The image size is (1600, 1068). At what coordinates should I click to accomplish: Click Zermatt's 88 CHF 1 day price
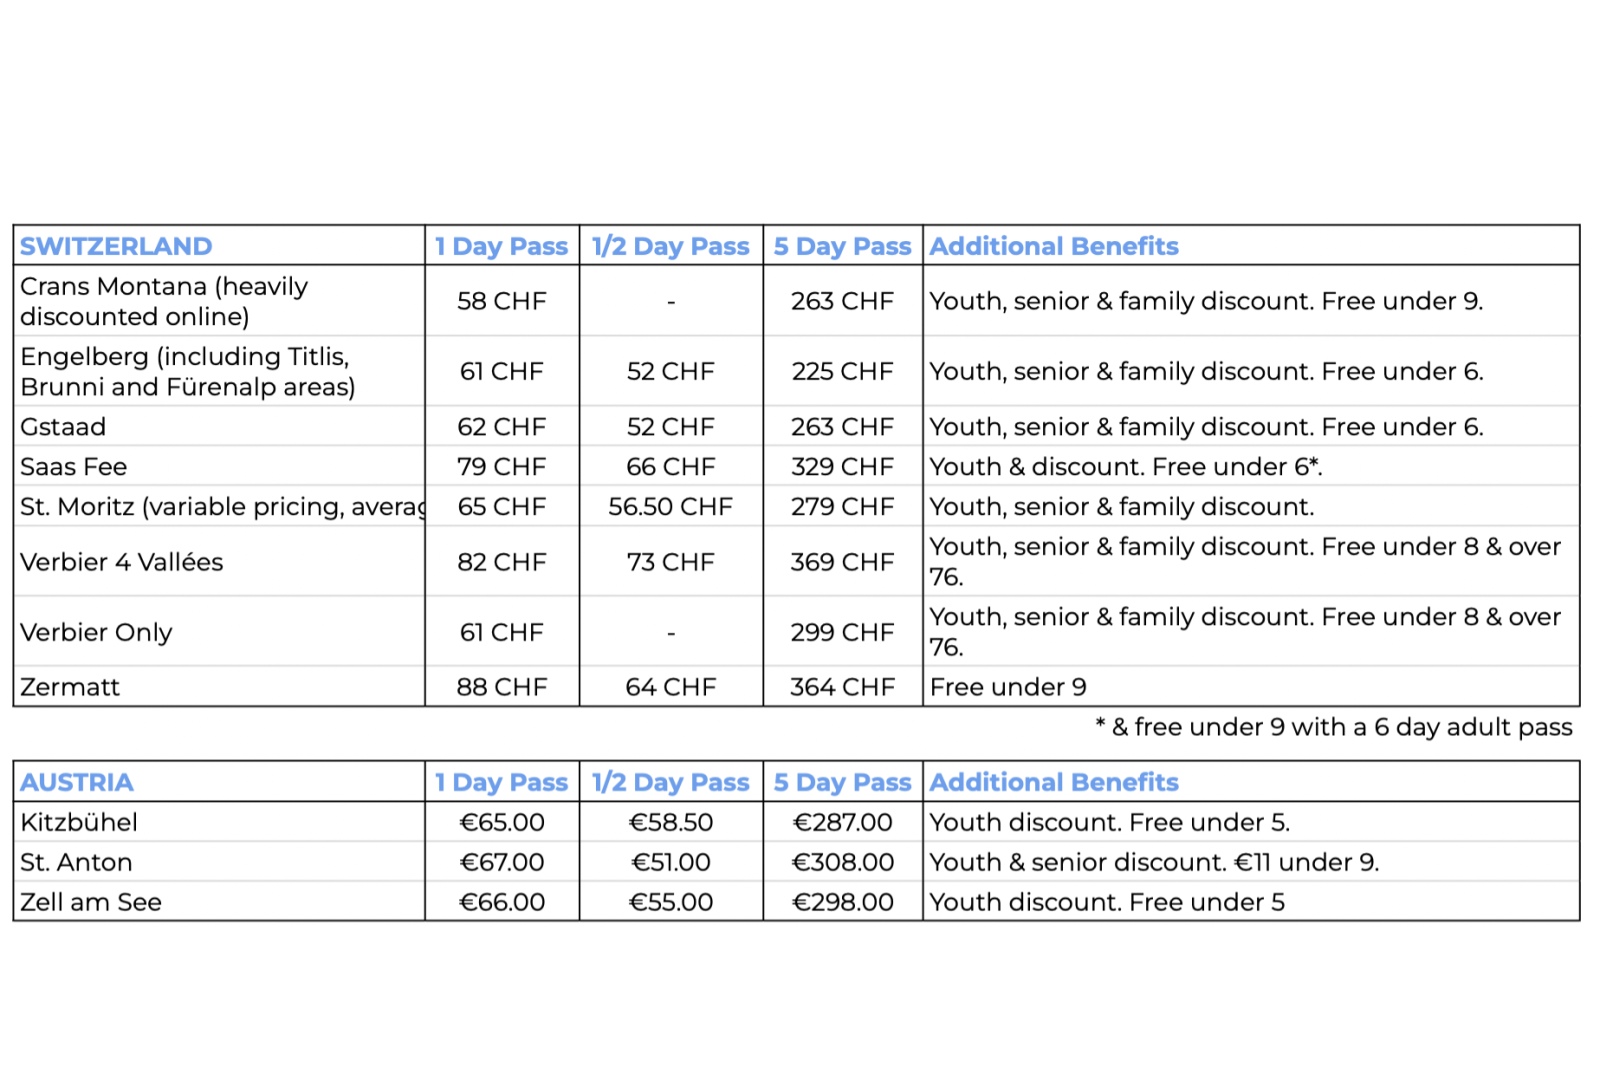tap(501, 687)
